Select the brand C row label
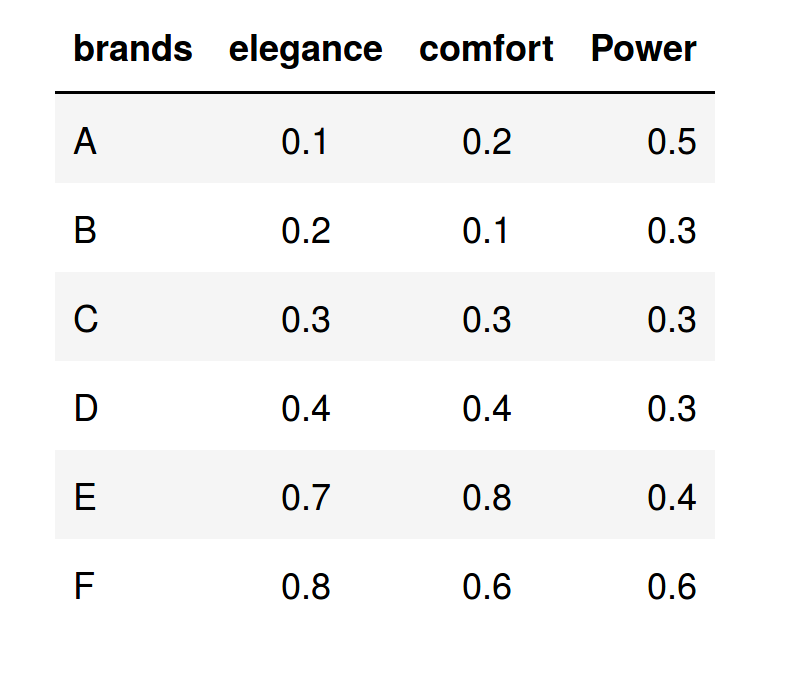This screenshot has height=684, width=790. pos(85,320)
